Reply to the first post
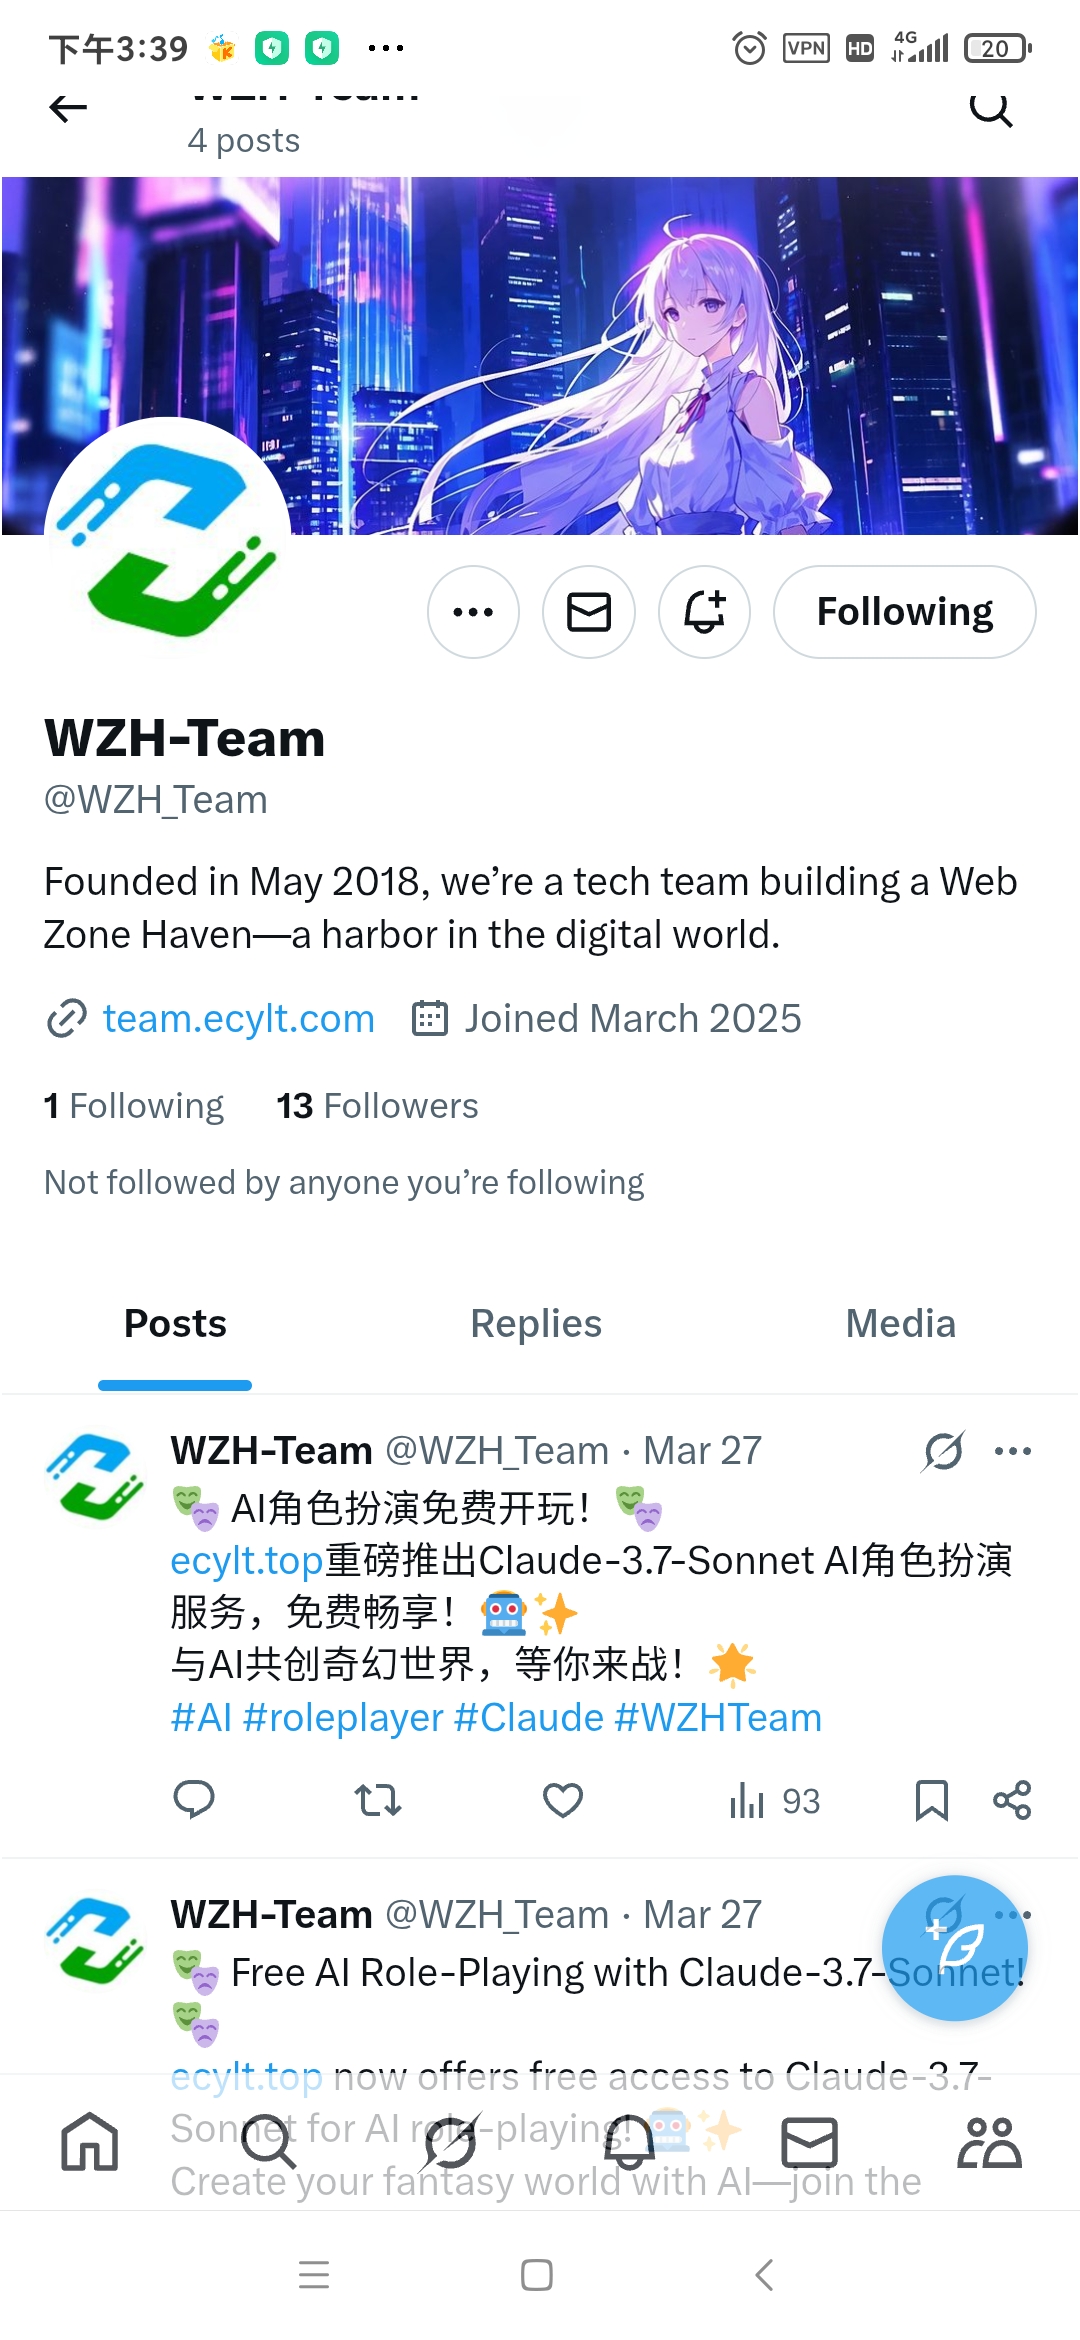Viewport: 1080px width, 2340px height. (194, 1800)
